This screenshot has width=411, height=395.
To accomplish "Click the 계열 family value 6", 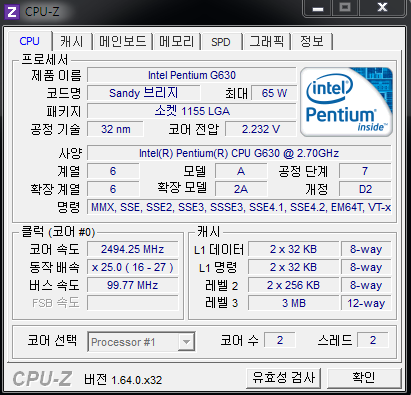I will click(x=113, y=171).
